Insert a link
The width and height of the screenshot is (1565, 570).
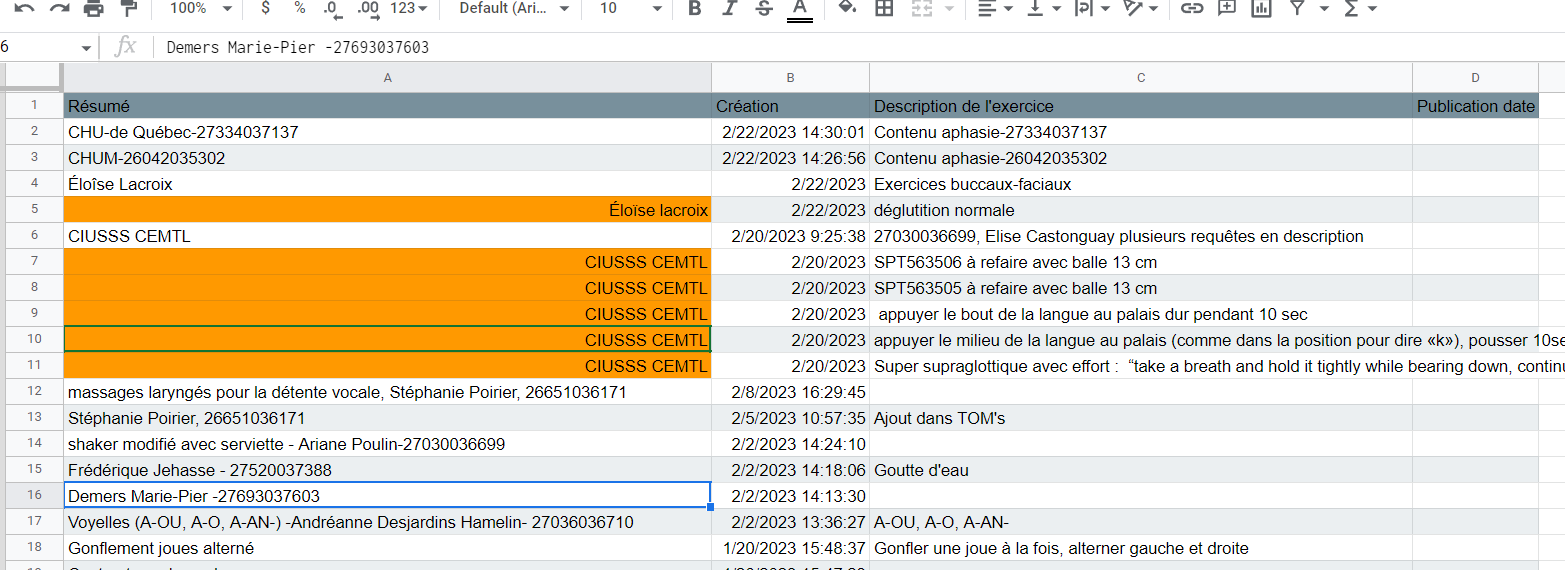pos(1191,8)
